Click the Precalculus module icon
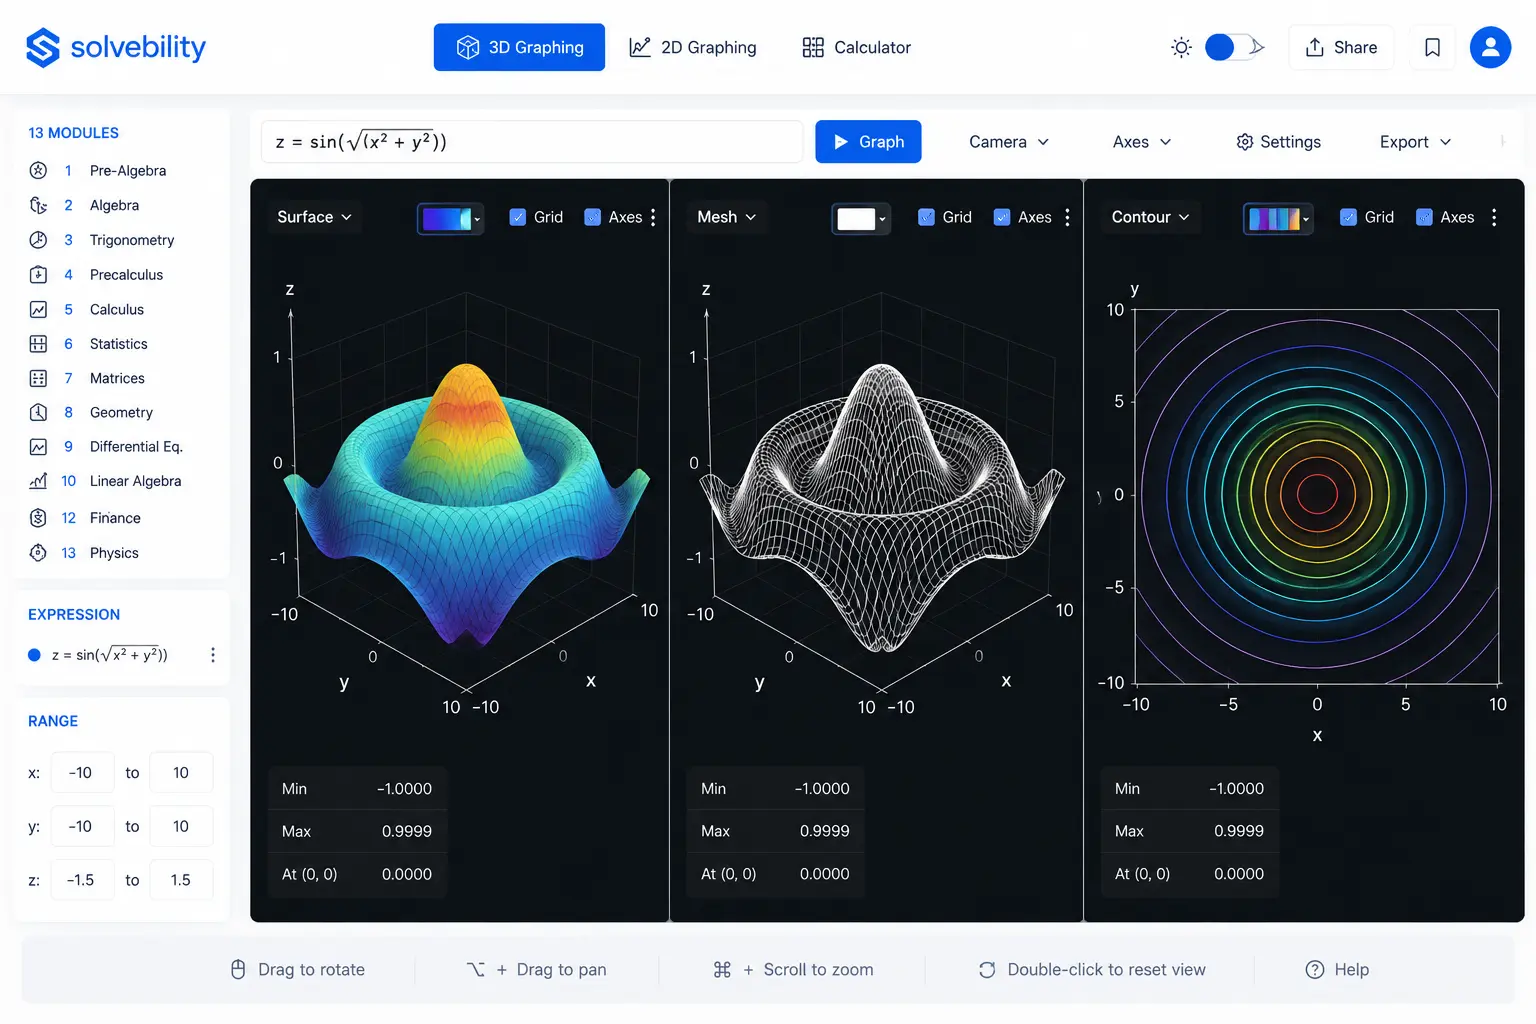1536x1024 pixels. point(38,275)
